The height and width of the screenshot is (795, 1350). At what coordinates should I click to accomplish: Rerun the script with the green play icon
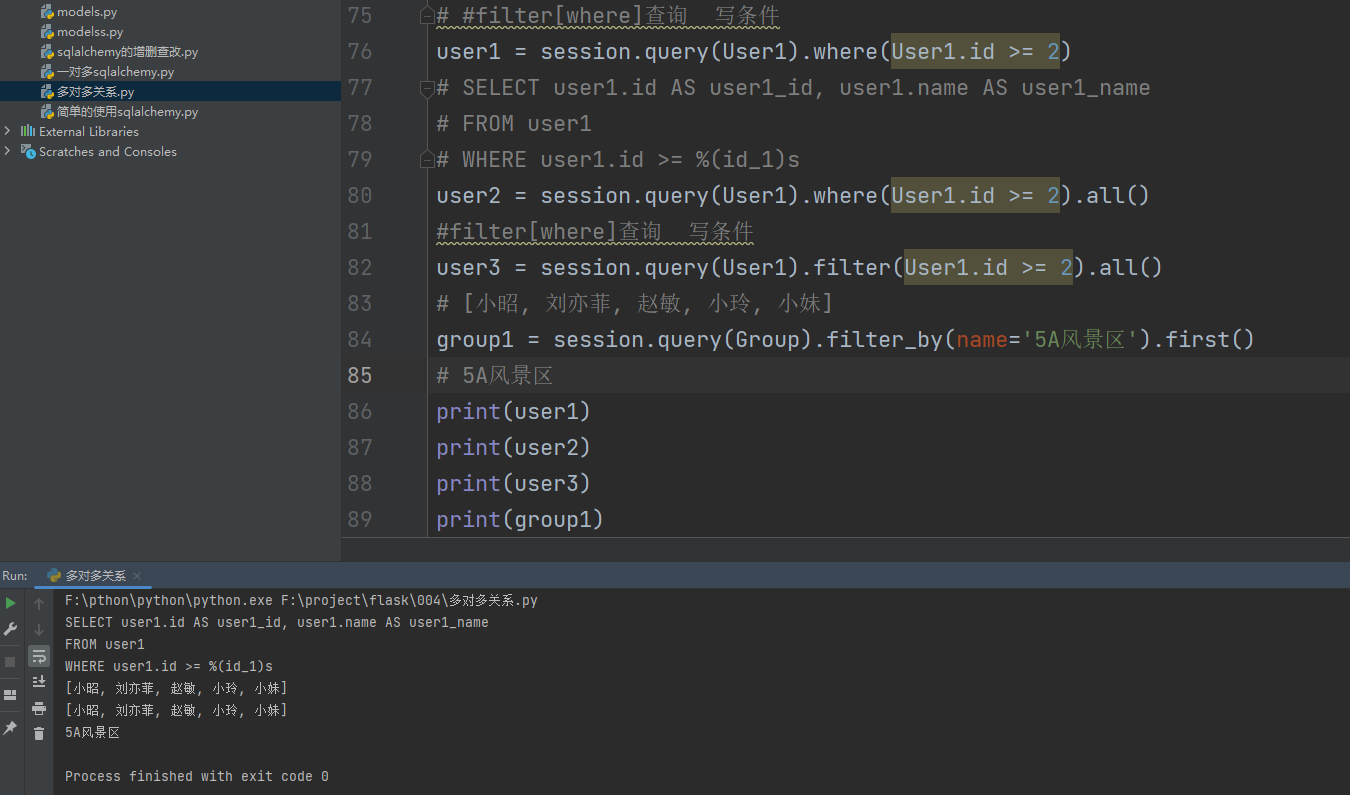click(x=11, y=603)
